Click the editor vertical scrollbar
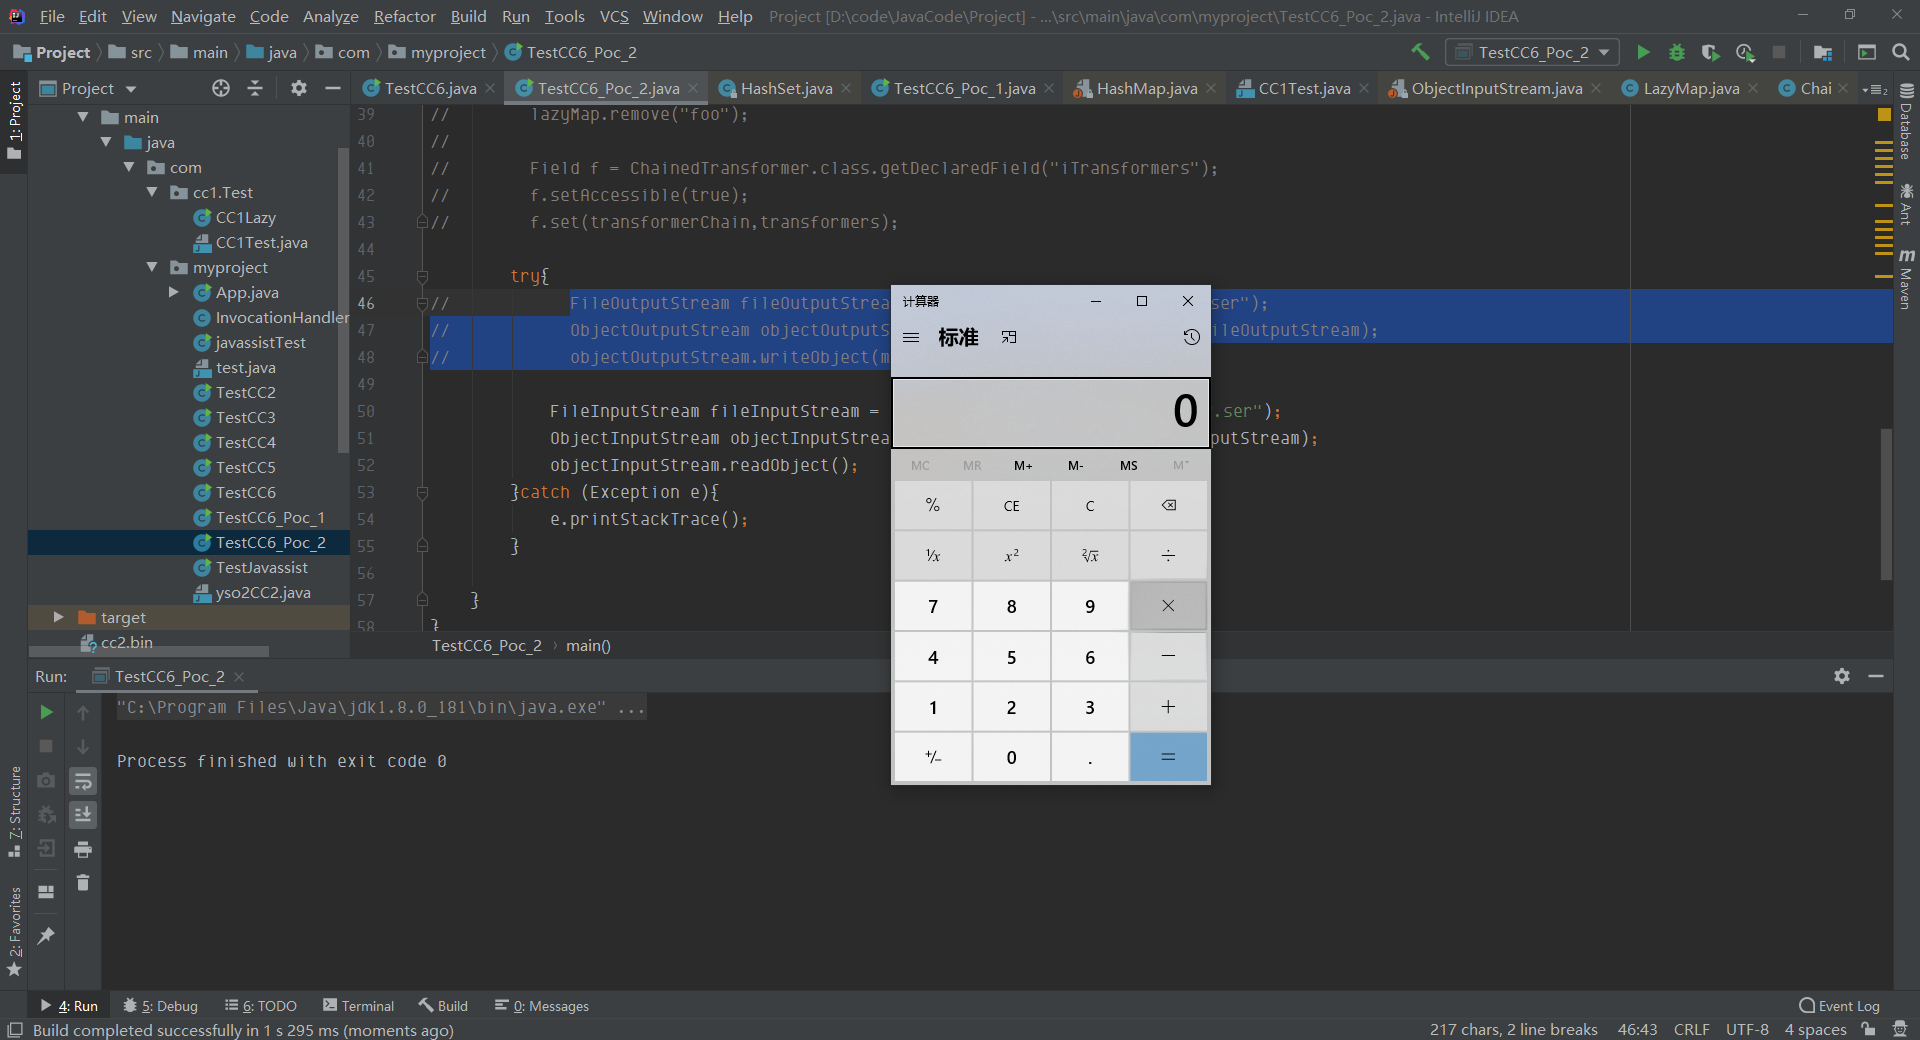 (x=1886, y=505)
